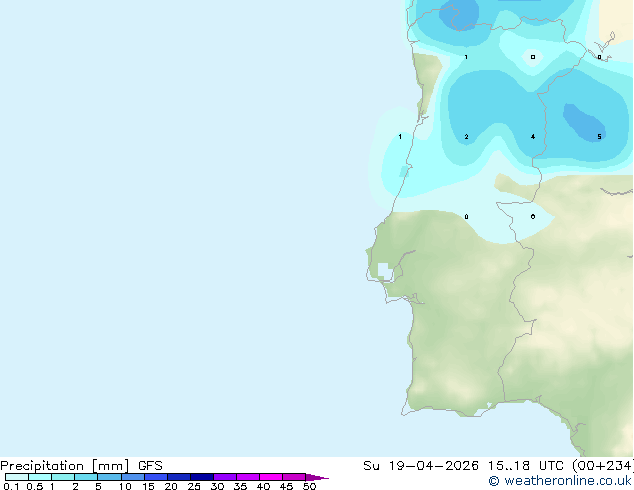This screenshot has height=490, width=634.
Task: Click the "Precipitation" title word
Action: (42, 466)
